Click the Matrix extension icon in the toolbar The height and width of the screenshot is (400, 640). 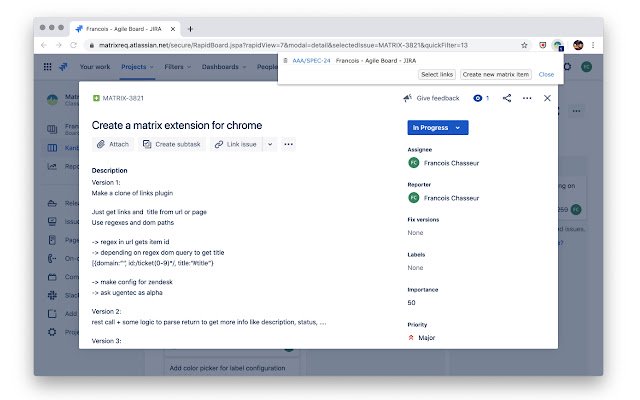558,45
